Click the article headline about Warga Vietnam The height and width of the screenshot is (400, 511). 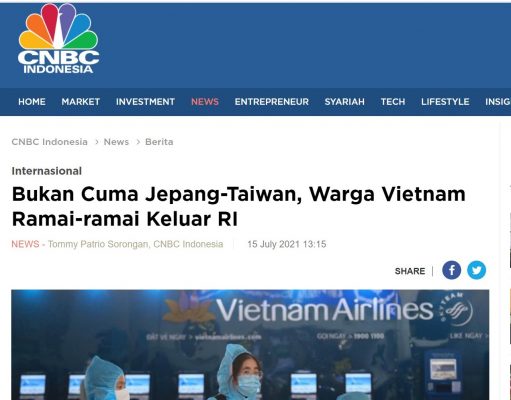pos(239,206)
